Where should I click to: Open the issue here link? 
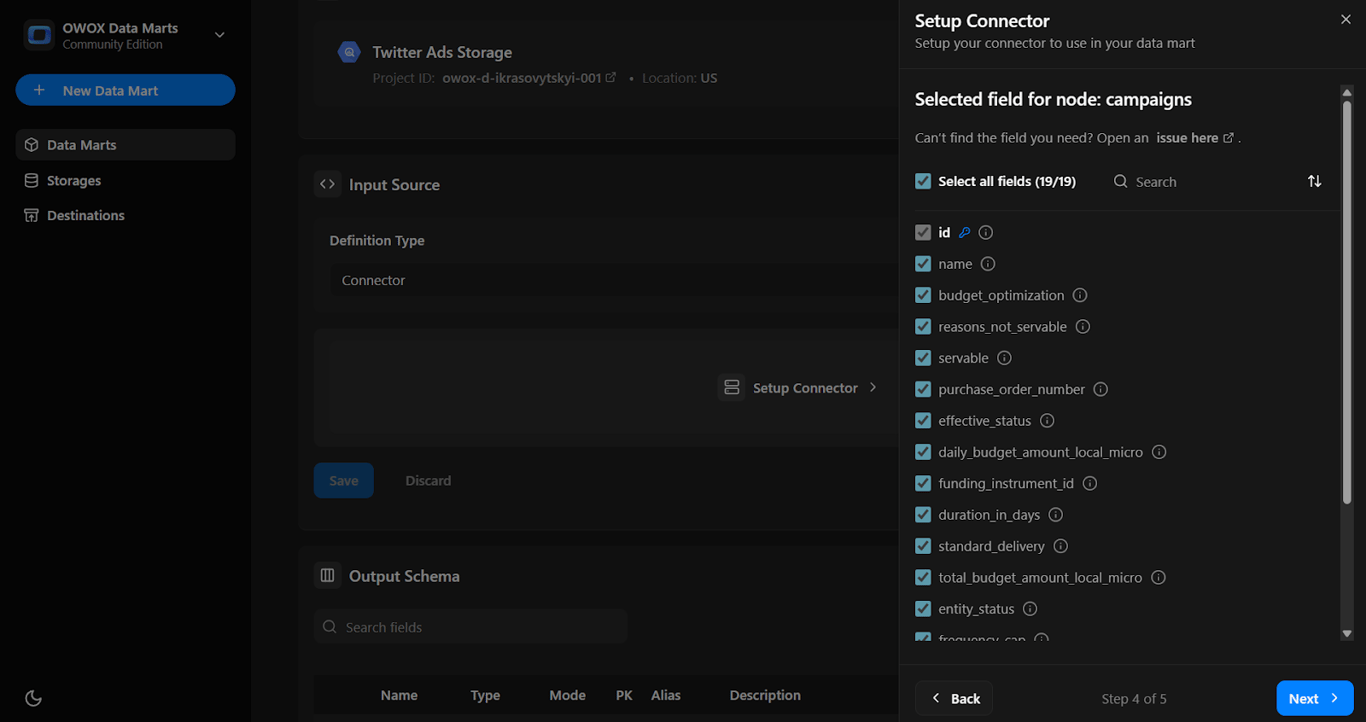click(1194, 138)
